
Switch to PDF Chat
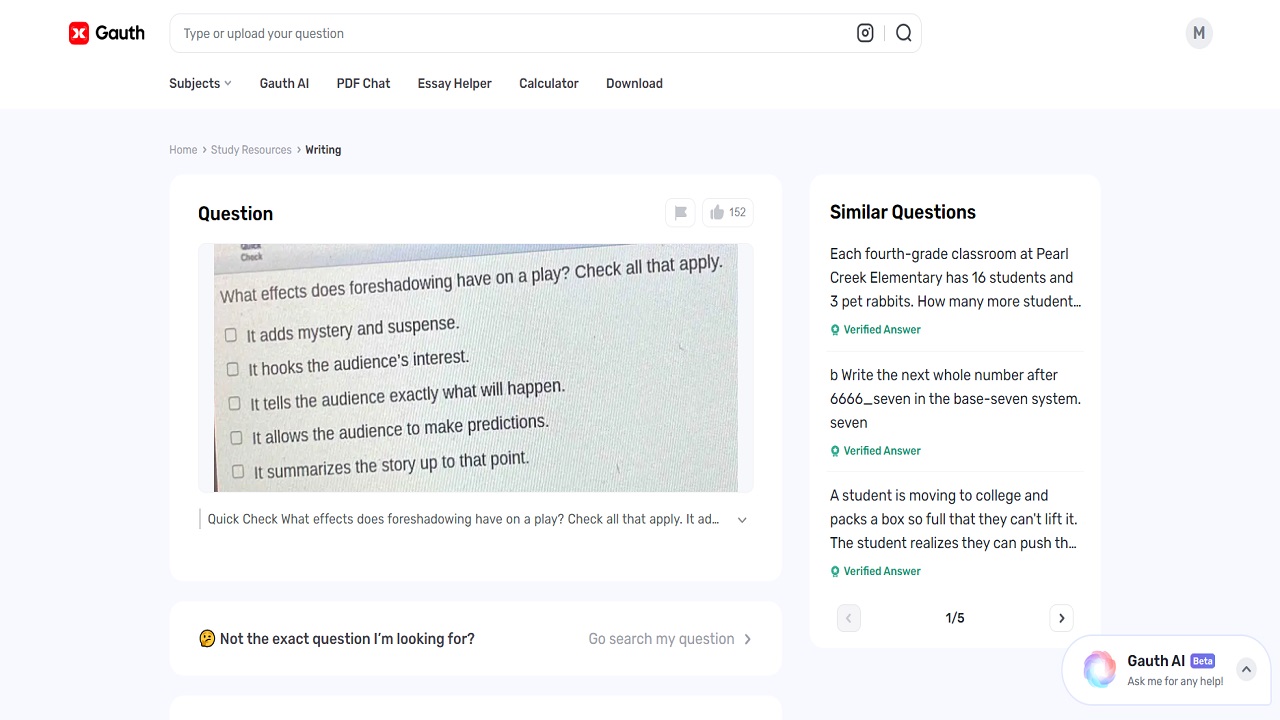tap(363, 83)
